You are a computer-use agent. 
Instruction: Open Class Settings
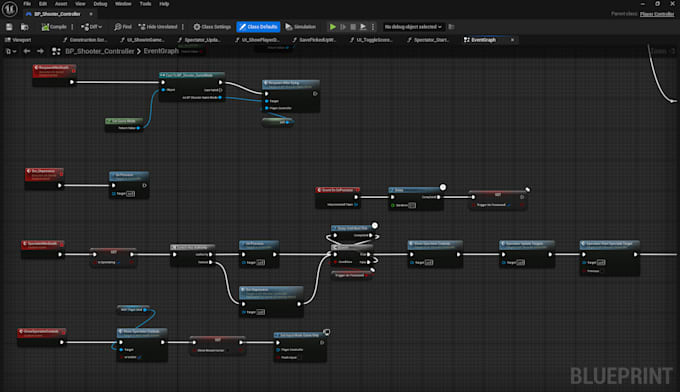212,27
